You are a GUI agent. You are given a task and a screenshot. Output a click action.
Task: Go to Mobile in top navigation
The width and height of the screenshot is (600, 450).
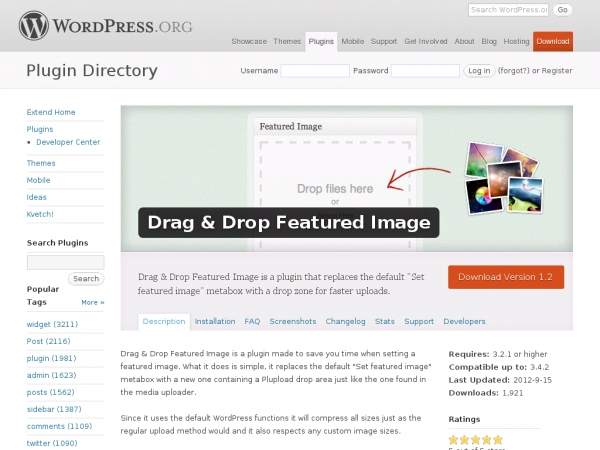353,41
